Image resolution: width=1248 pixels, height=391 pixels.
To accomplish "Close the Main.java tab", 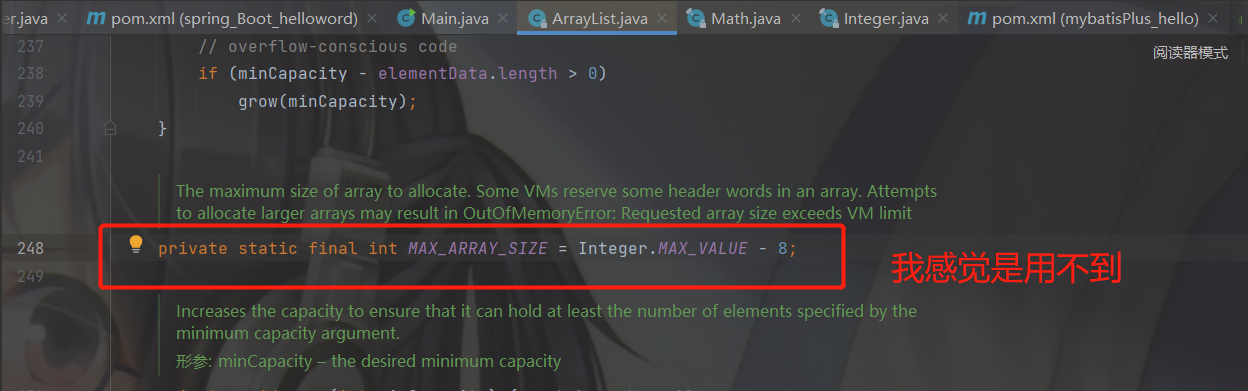I will 502,19.
